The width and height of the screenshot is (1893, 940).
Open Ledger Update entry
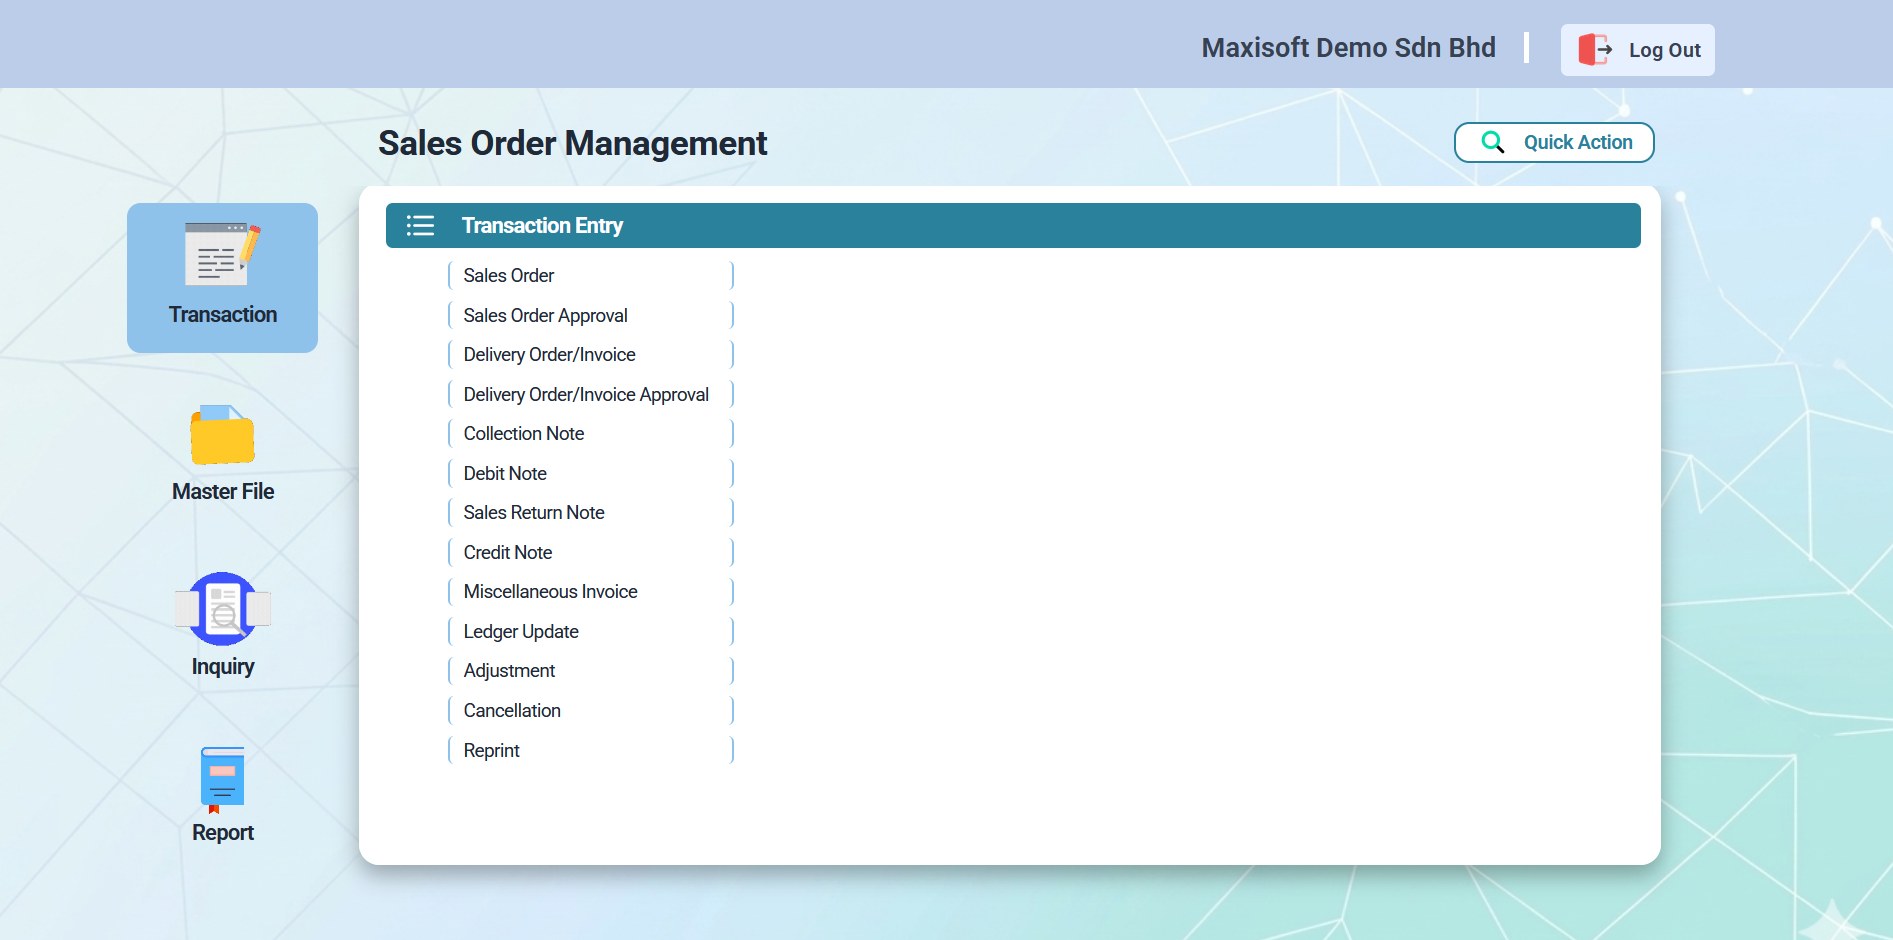point(590,631)
